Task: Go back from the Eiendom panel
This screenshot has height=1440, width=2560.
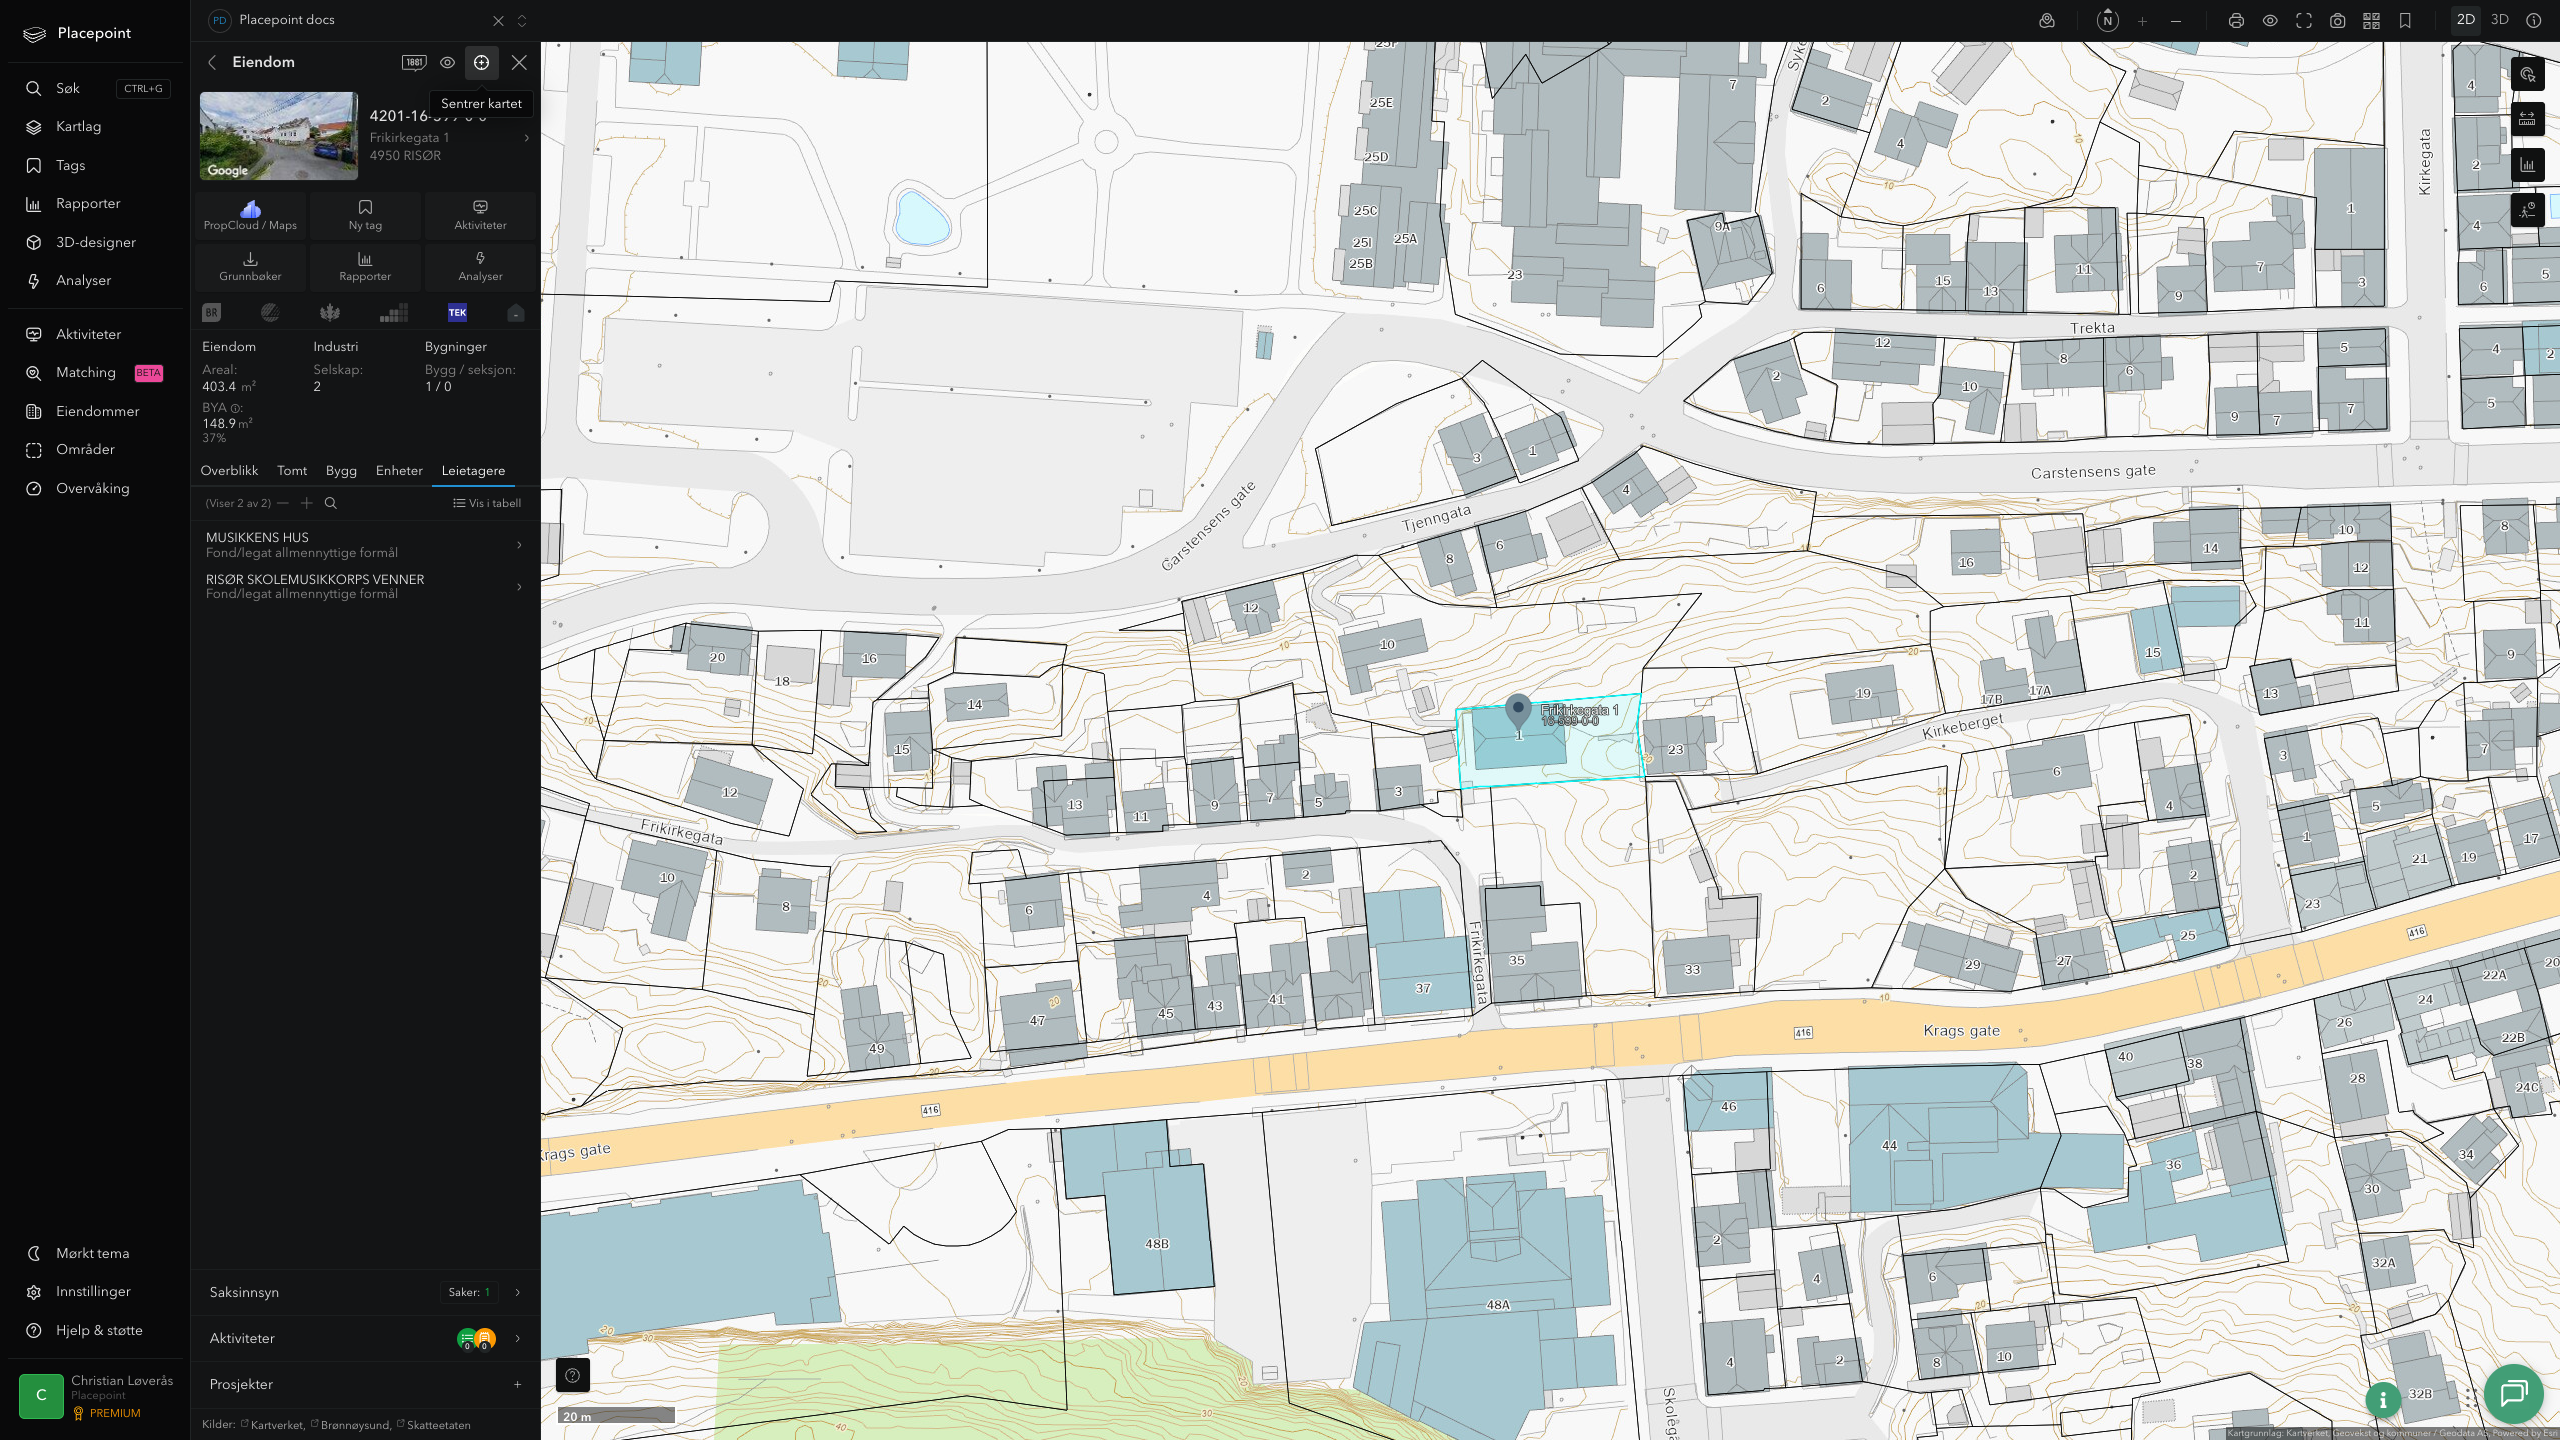Action: [x=212, y=62]
